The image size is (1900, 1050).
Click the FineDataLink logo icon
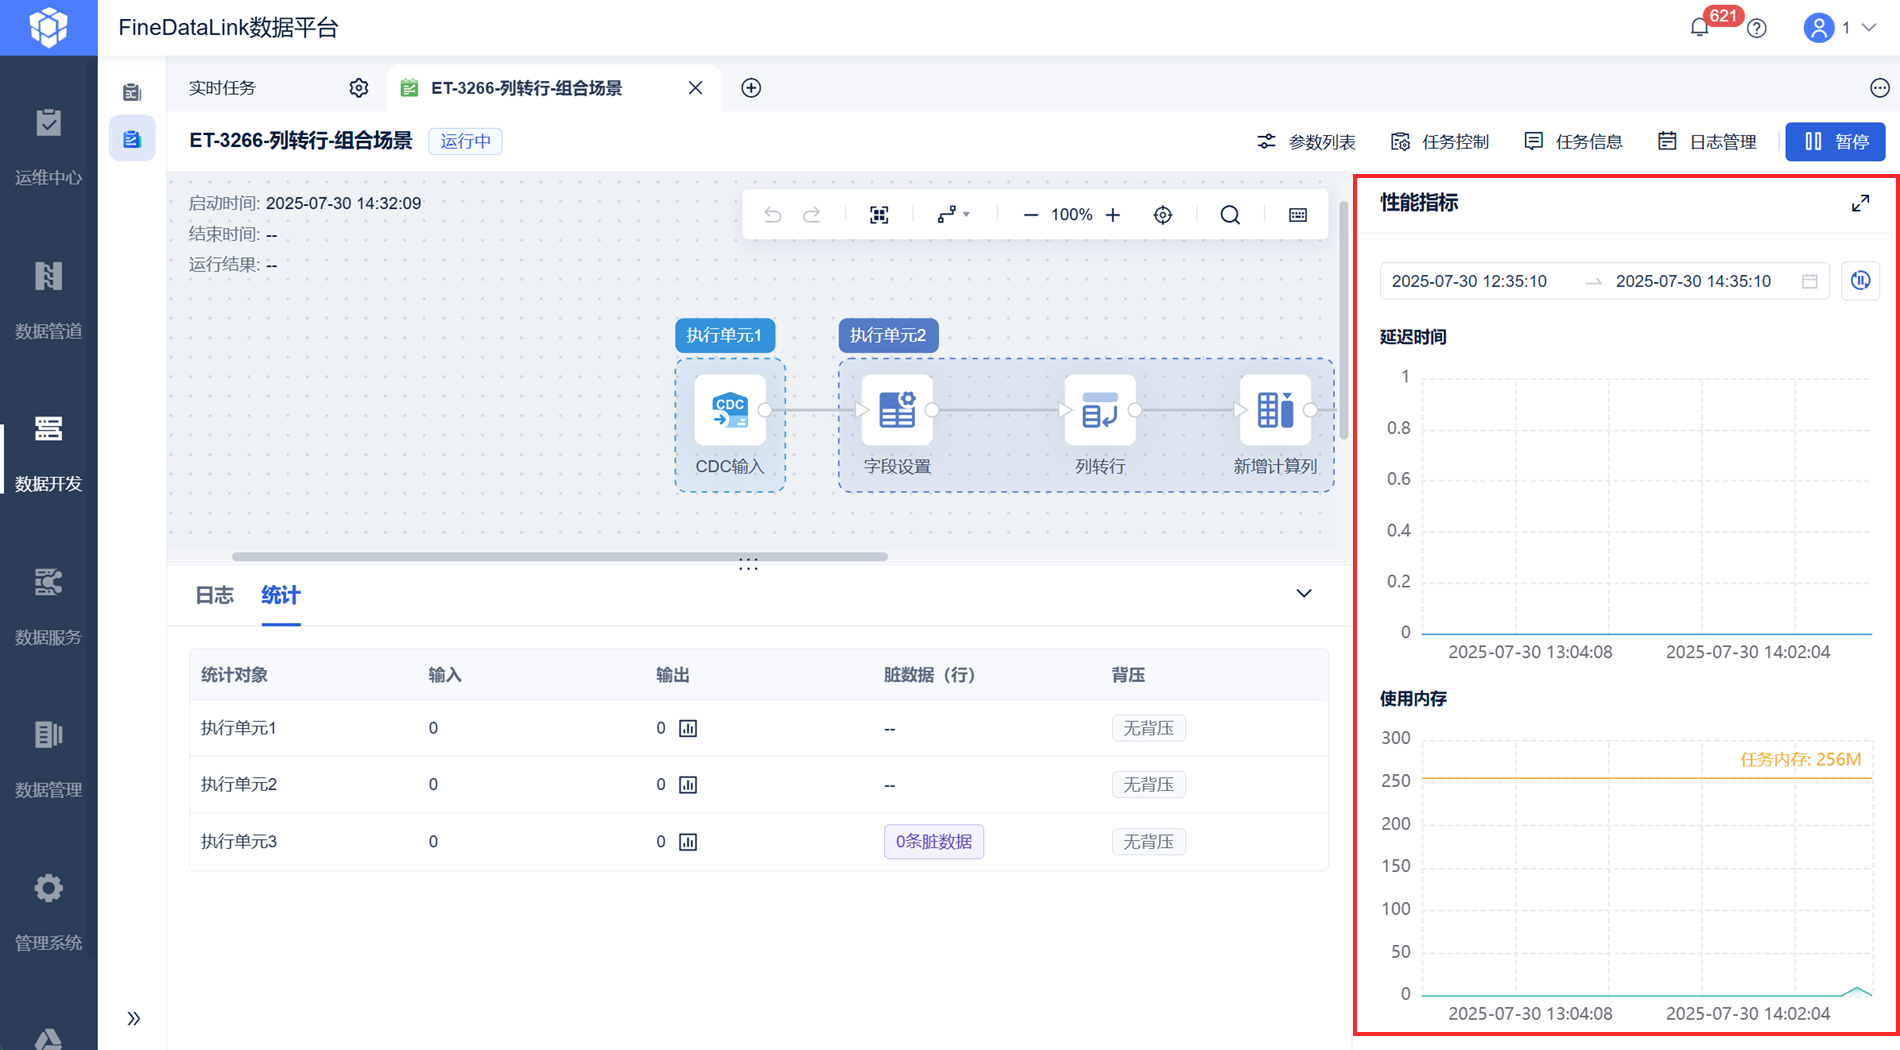pos(48,27)
